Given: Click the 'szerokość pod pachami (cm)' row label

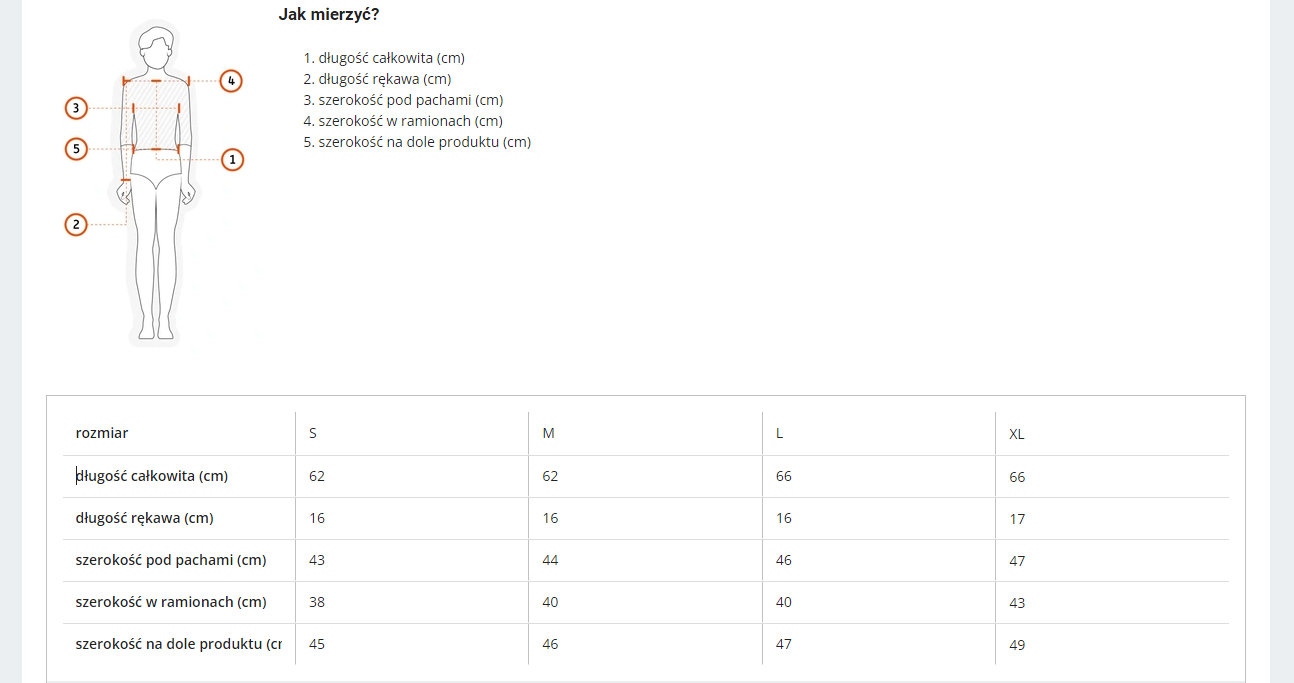Looking at the screenshot, I should coord(171,560).
